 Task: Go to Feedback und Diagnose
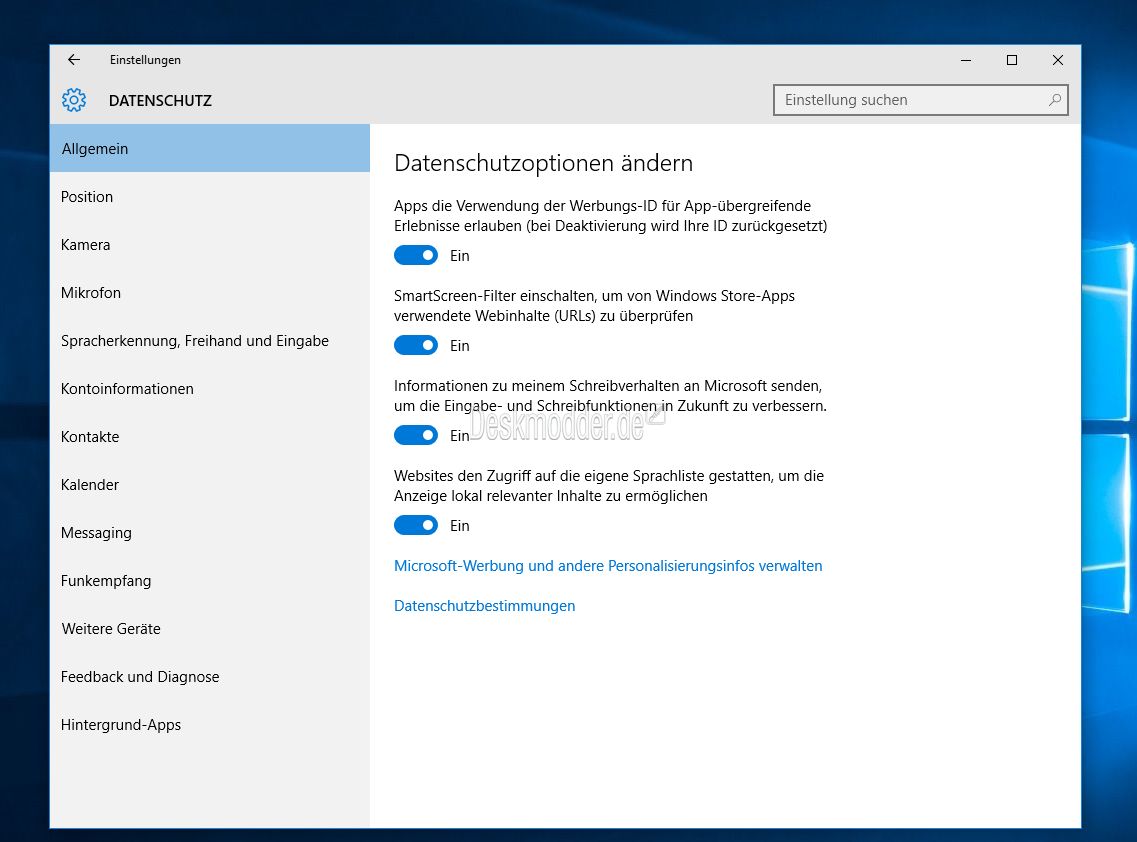(210, 676)
